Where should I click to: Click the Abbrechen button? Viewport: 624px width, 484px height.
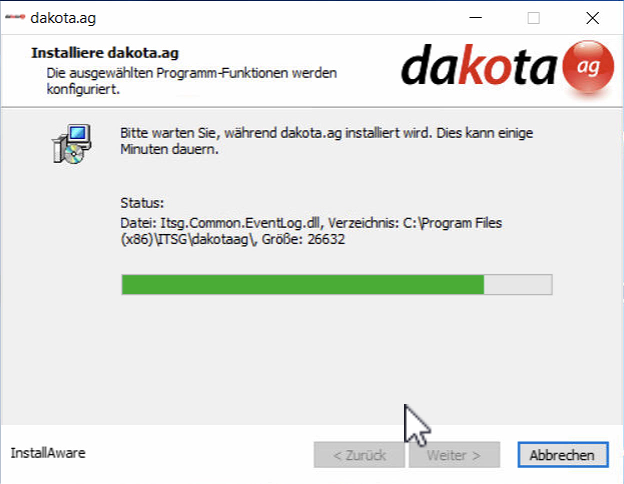pyautogui.click(x=563, y=455)
